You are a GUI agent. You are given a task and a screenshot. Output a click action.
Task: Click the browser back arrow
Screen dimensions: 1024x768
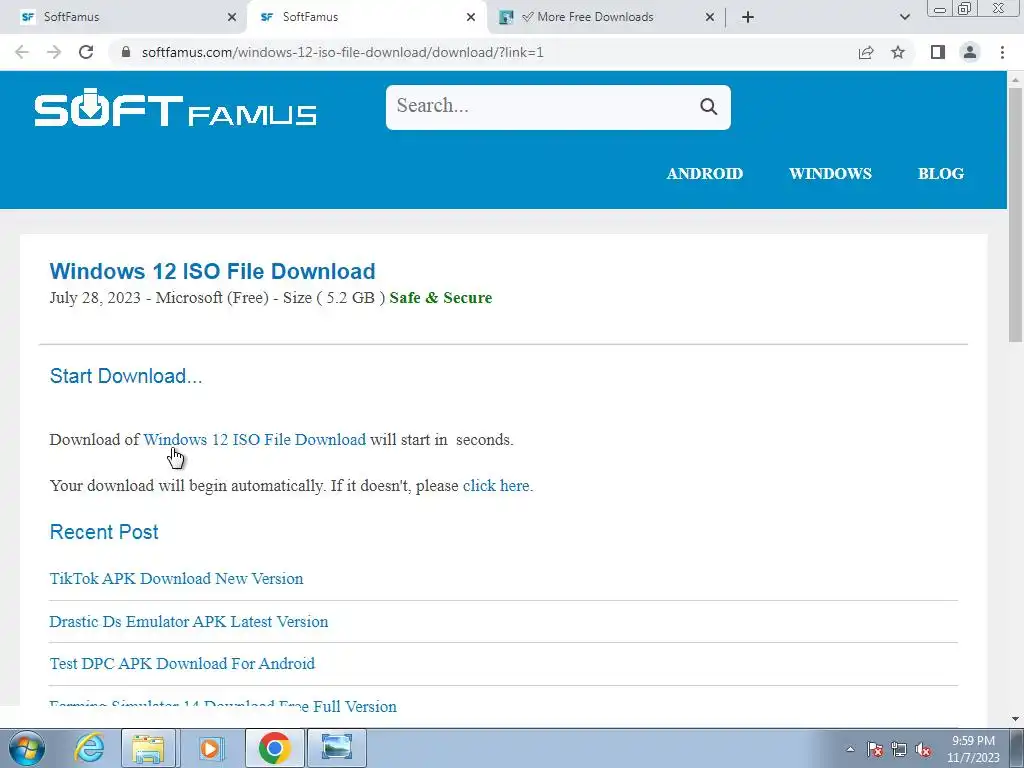pos(22,52)
